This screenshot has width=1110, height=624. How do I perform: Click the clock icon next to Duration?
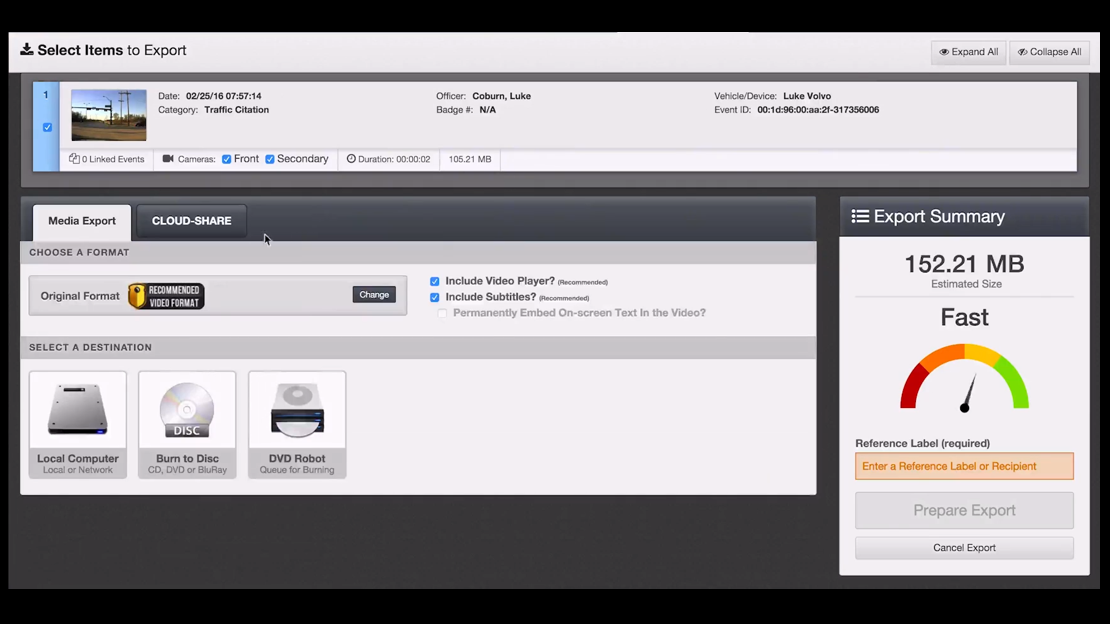click(x=351, y=159)
